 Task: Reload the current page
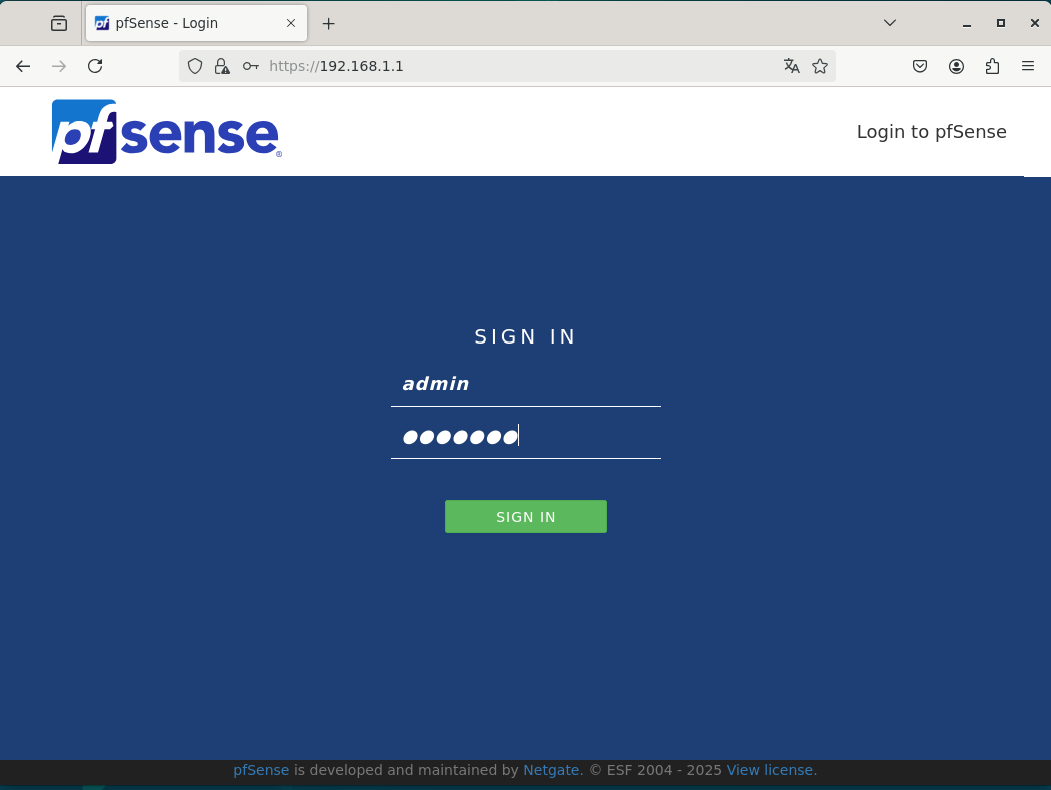coord(95,66)
